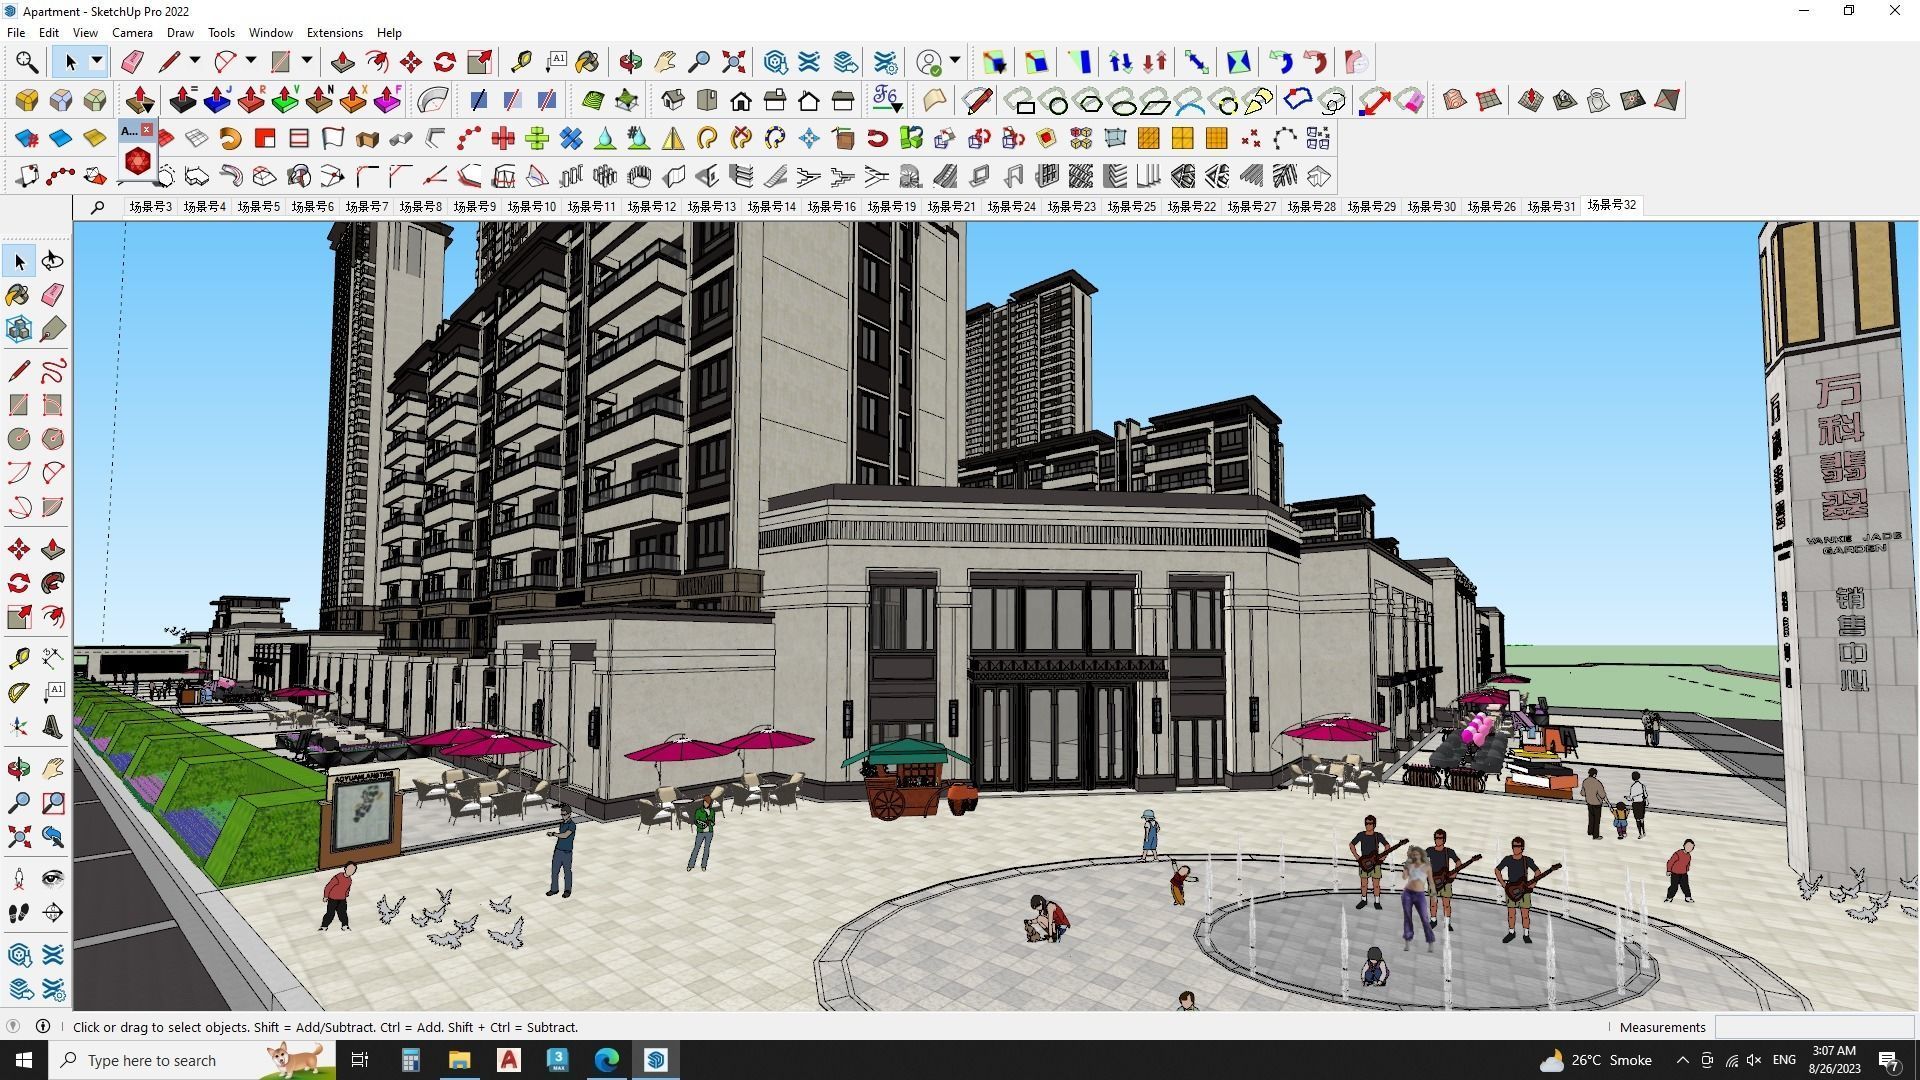Click the red ruby icon in floating toolbar

(x=138, y=161)
